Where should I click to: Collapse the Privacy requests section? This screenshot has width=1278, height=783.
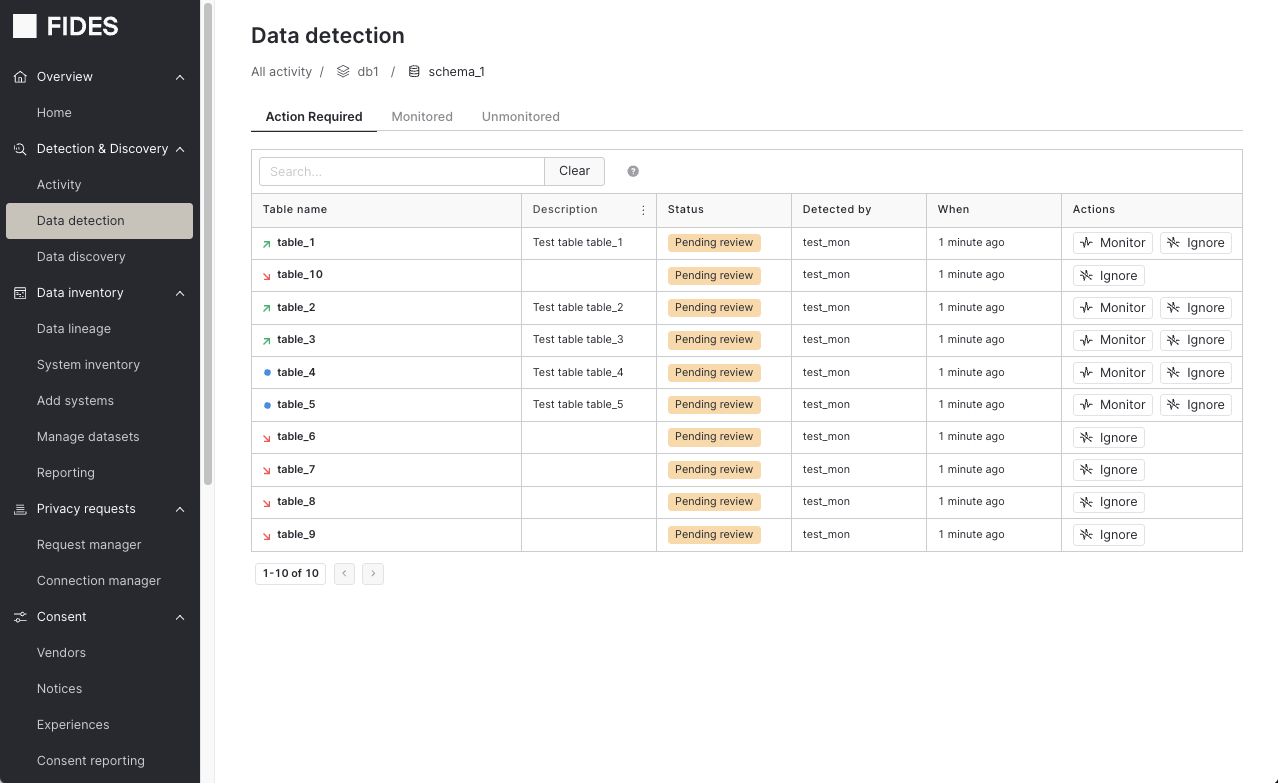(180, 509)
